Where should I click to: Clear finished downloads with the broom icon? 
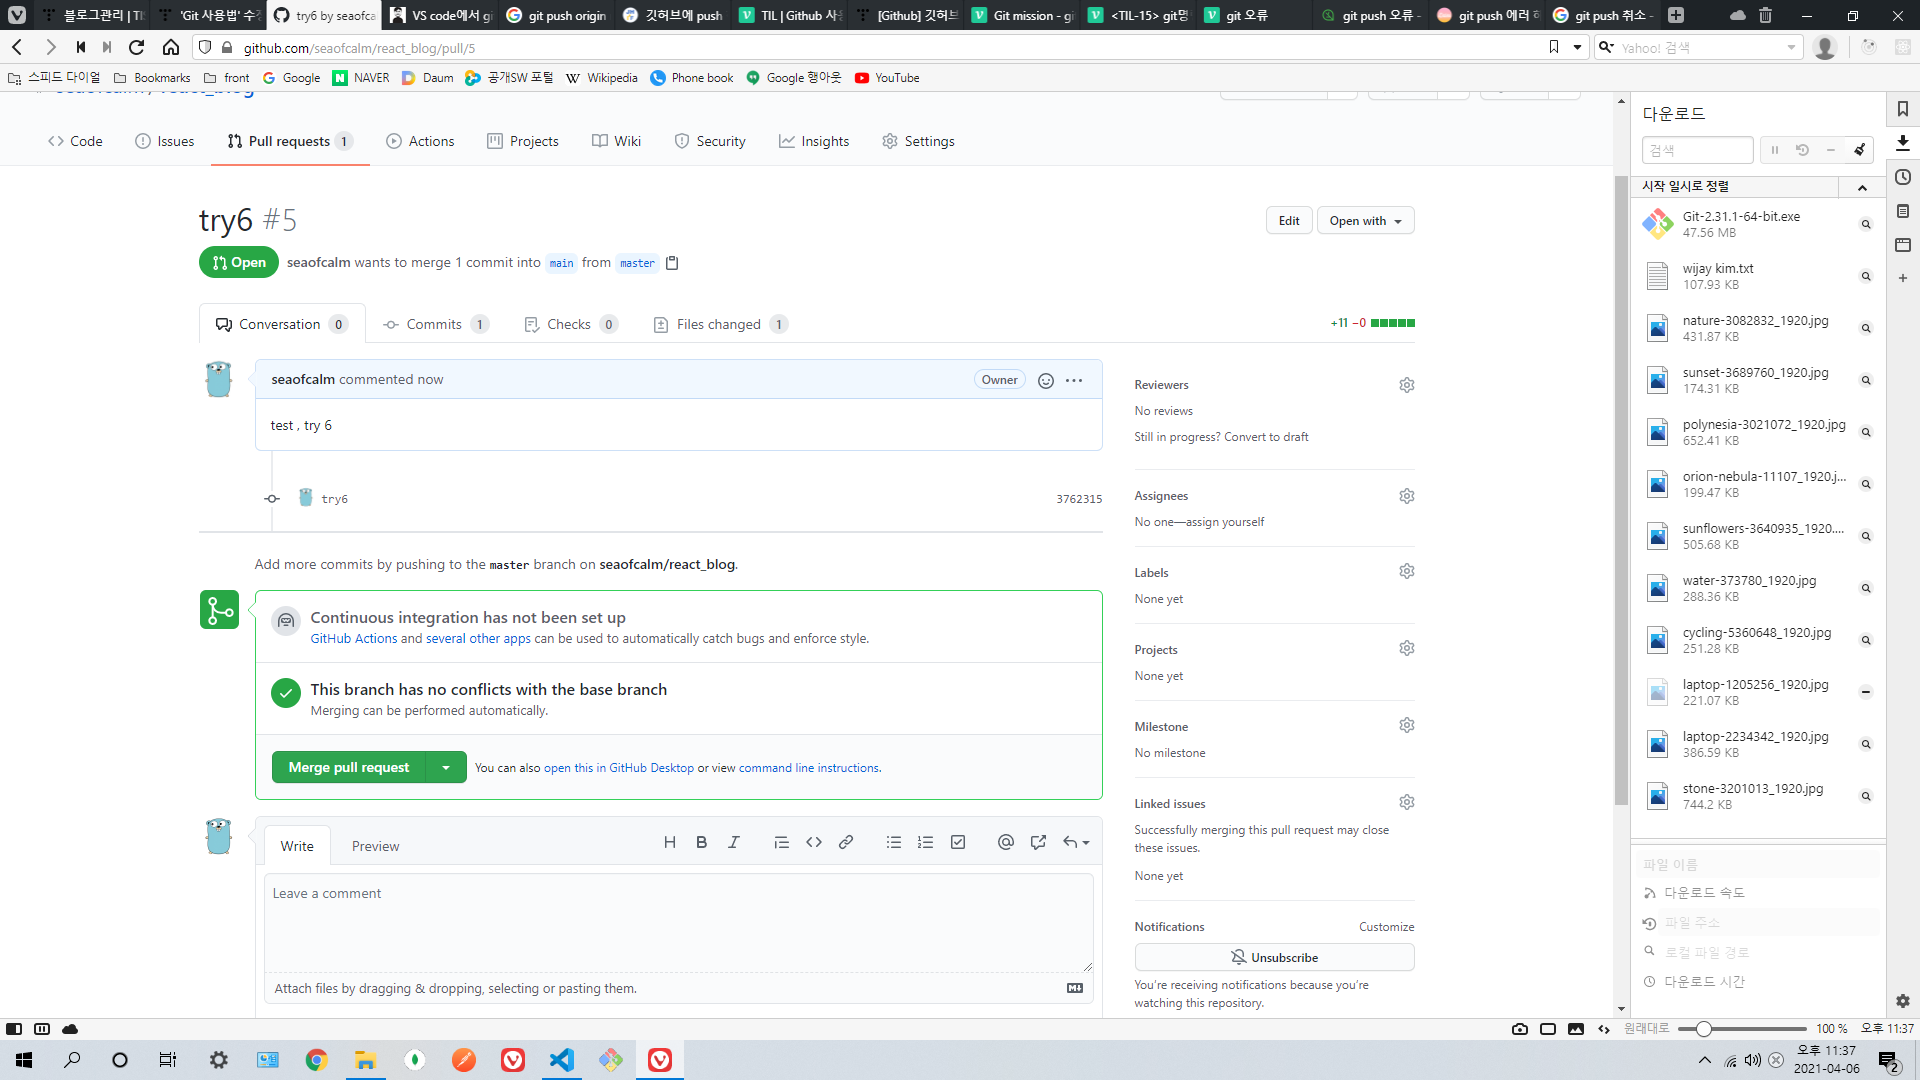point(1859,150)
